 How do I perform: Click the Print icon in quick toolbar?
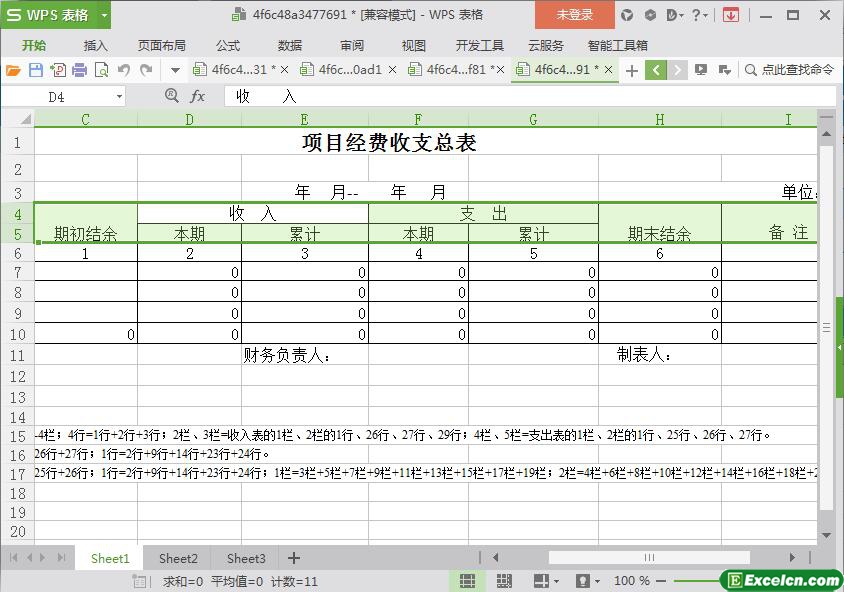pyautogui.click(x=79, y=70)
